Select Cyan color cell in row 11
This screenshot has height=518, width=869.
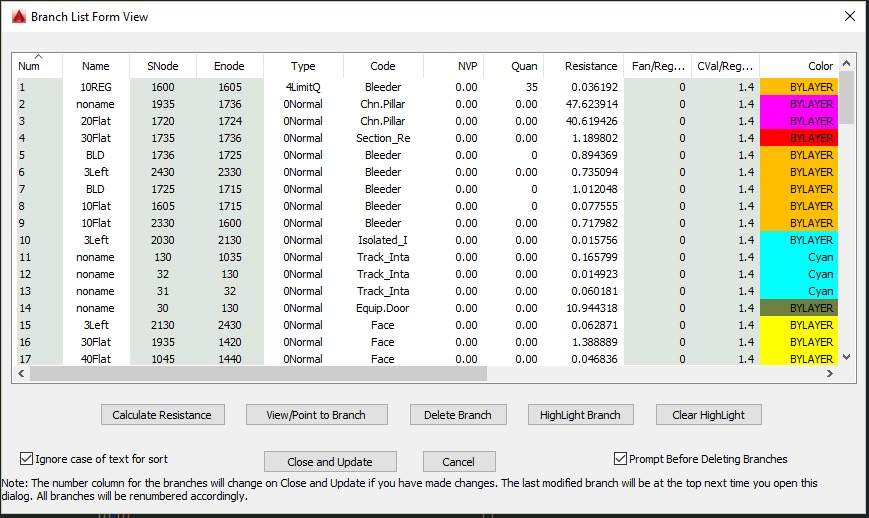[x=799, y=257]
